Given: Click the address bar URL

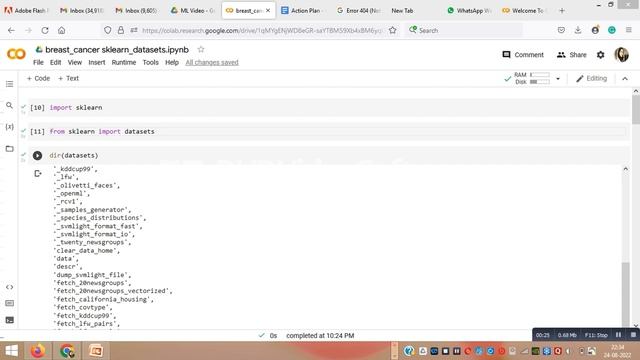Looking at the screenshot, I should click(x=261, y=30).
